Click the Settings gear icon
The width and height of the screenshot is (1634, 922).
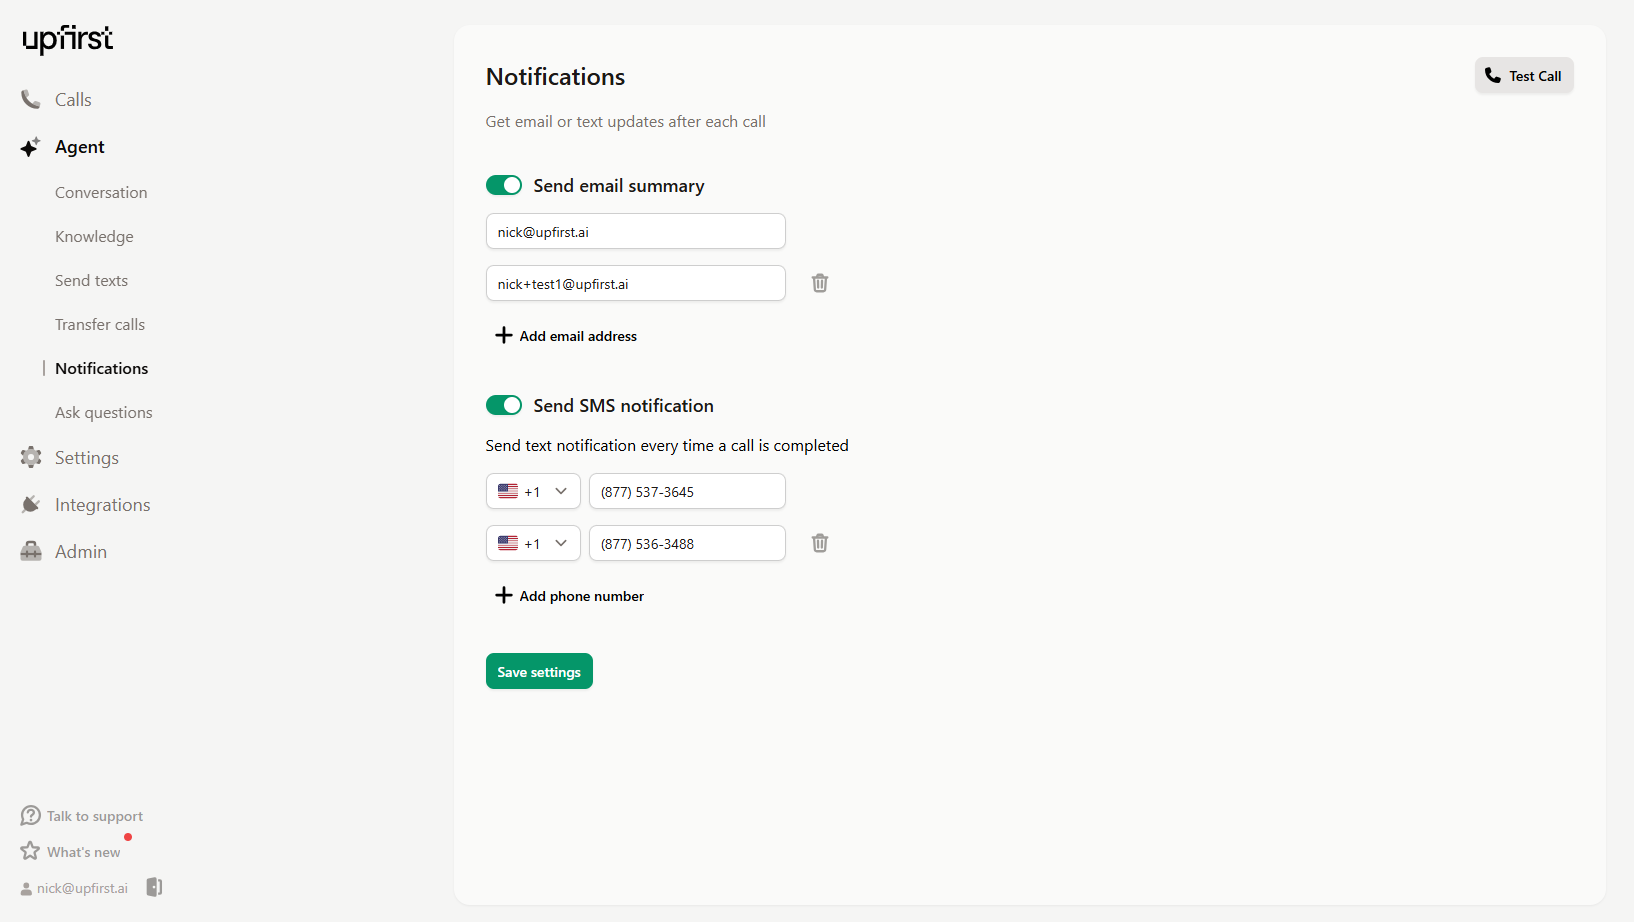(x=31, y=457)
